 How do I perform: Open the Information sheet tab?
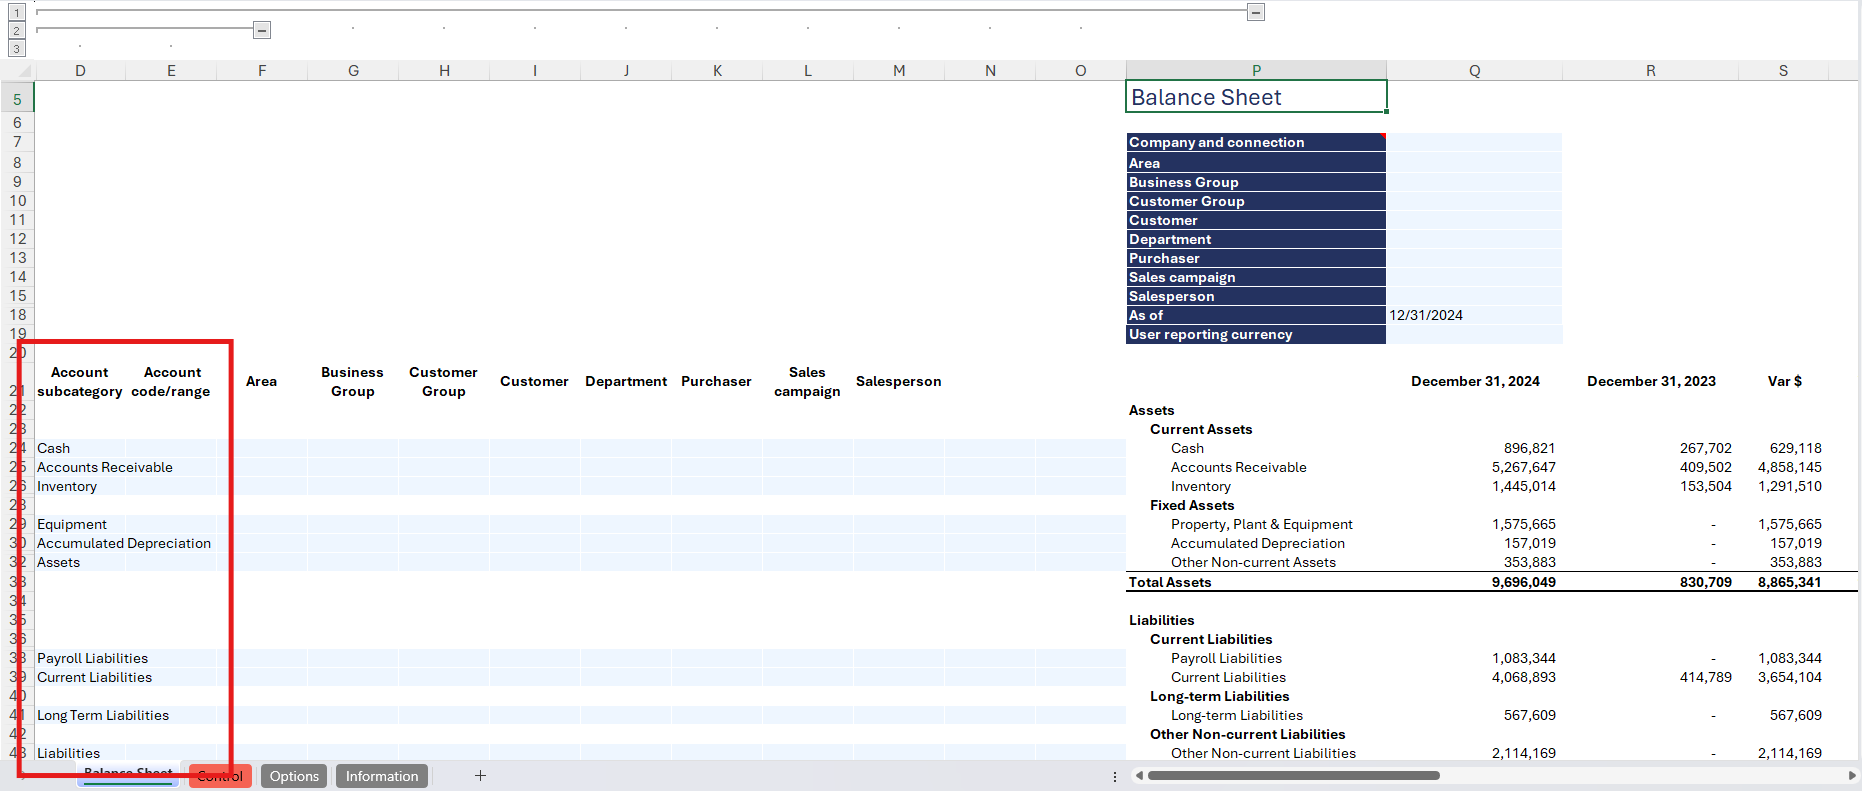coord(382,776)
